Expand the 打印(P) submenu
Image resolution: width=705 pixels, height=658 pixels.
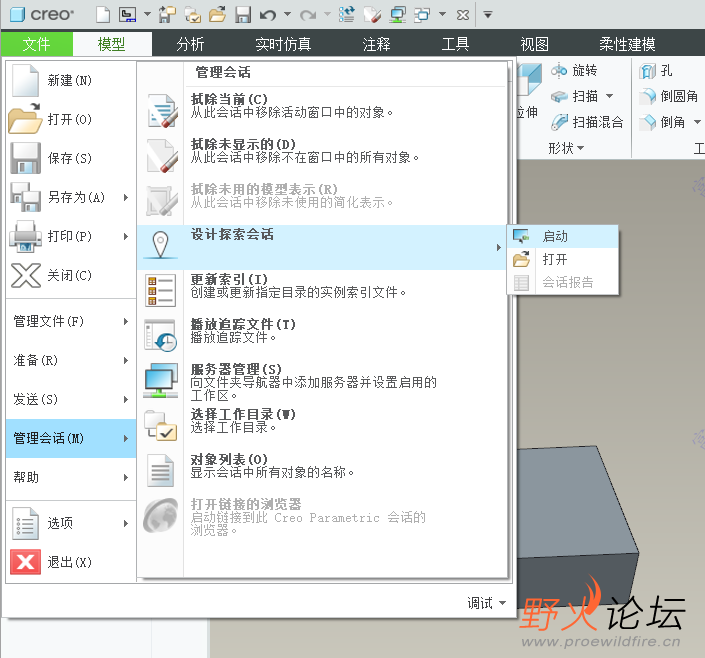click(x=71, y=236)
